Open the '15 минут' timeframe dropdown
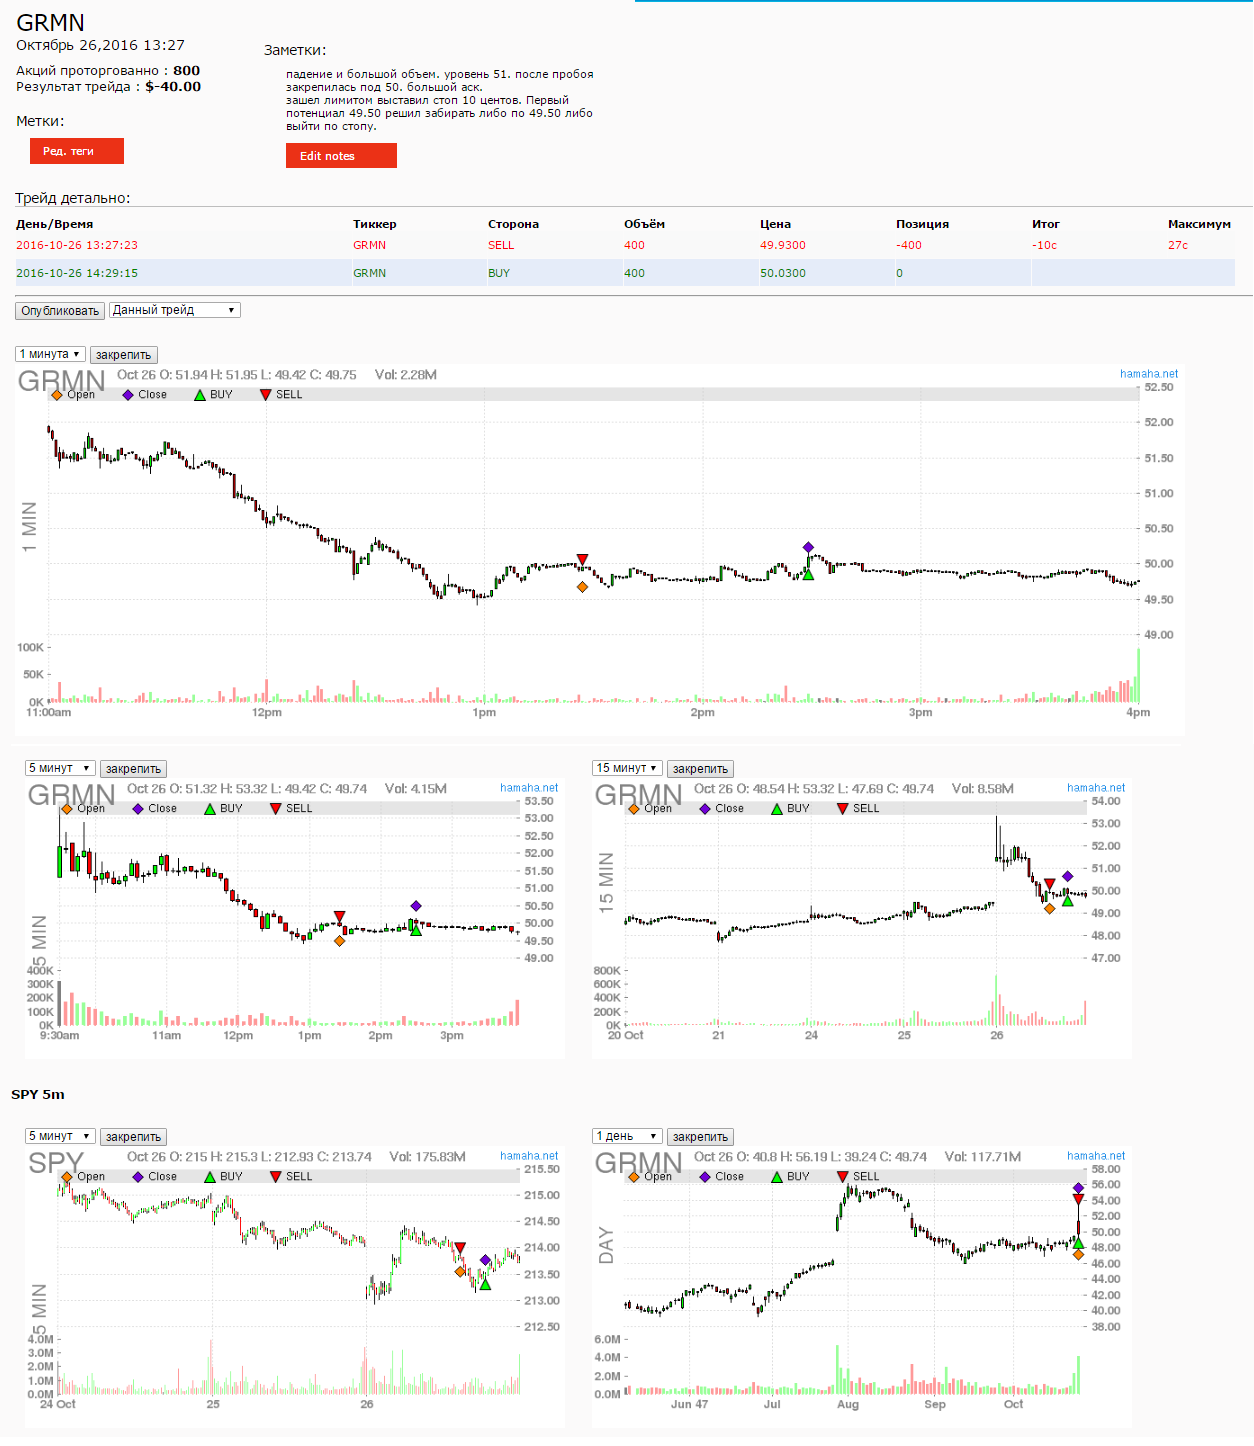Viewport: 1254px width, 1446px height. point(627,768)
